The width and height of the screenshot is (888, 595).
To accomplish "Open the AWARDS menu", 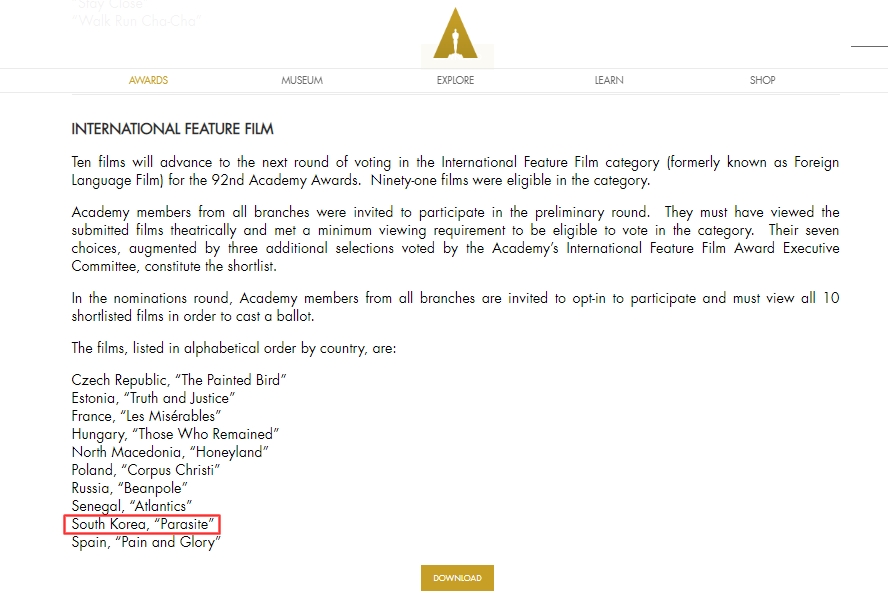I will point(148,80).
